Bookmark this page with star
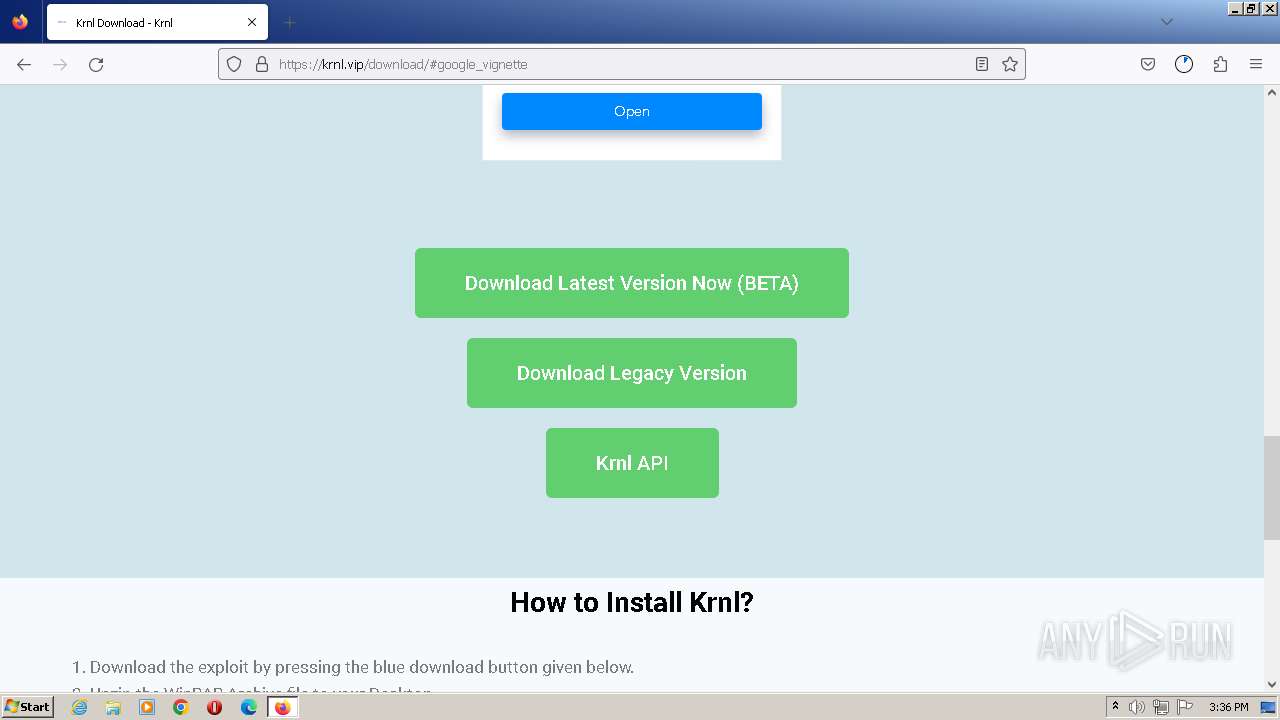 point(1010,64)
